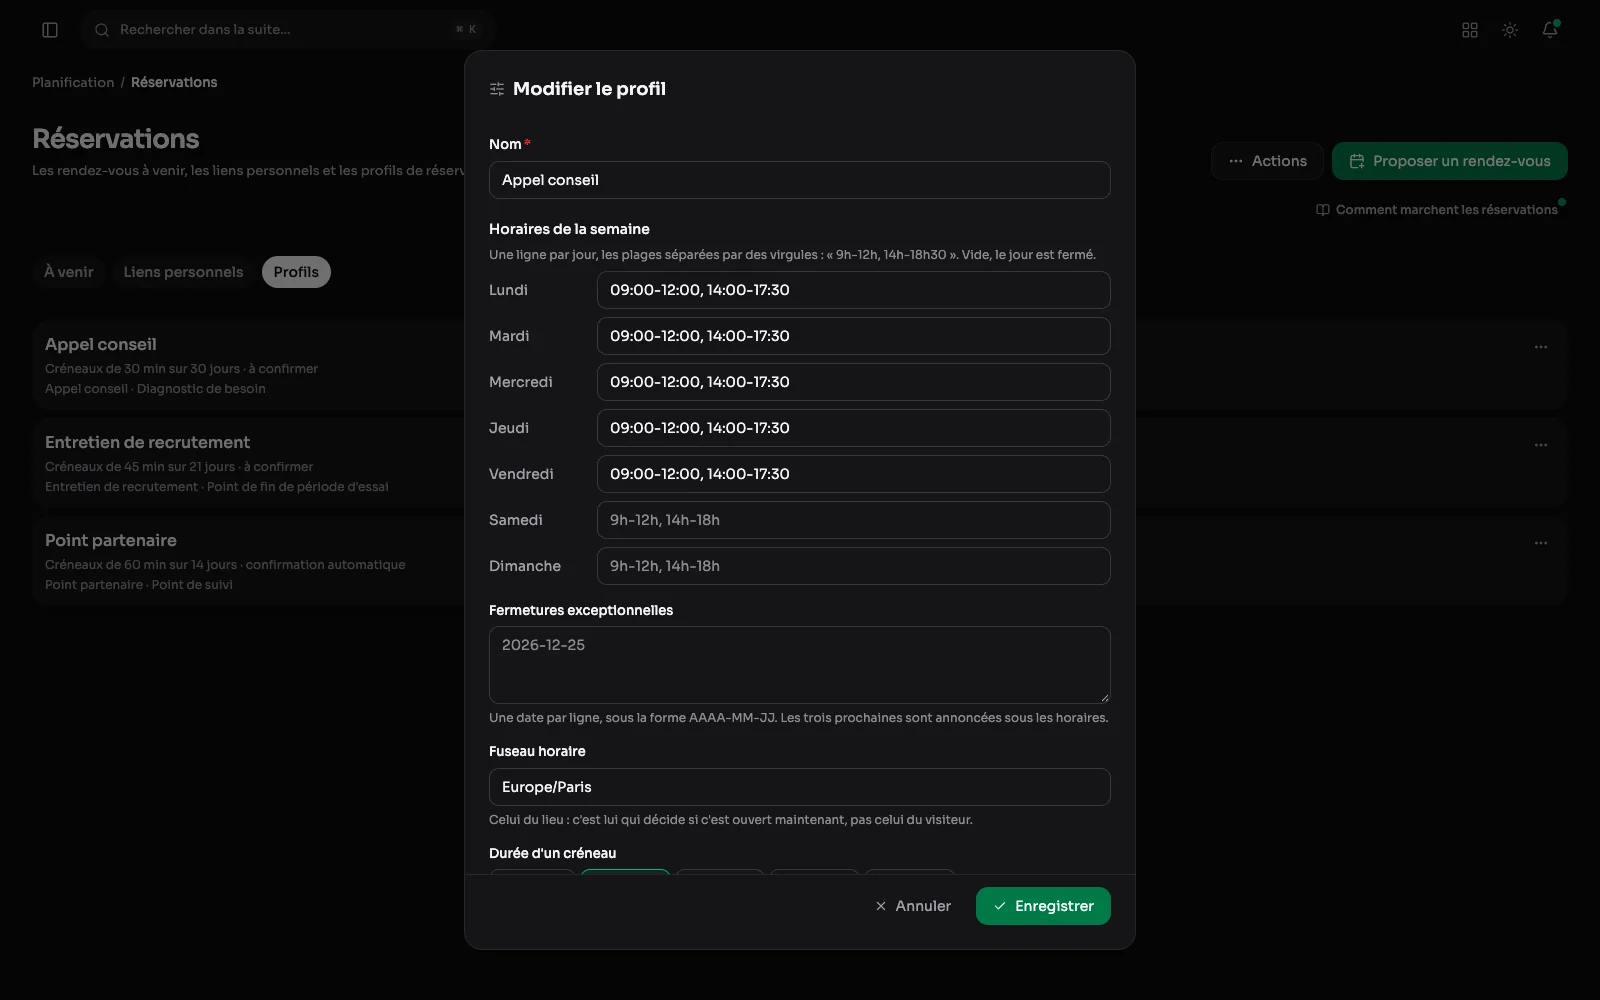Edit the Fuseau horaire field Europe/Paris
1600x1000 pixels.
click(x=800, y=787)
